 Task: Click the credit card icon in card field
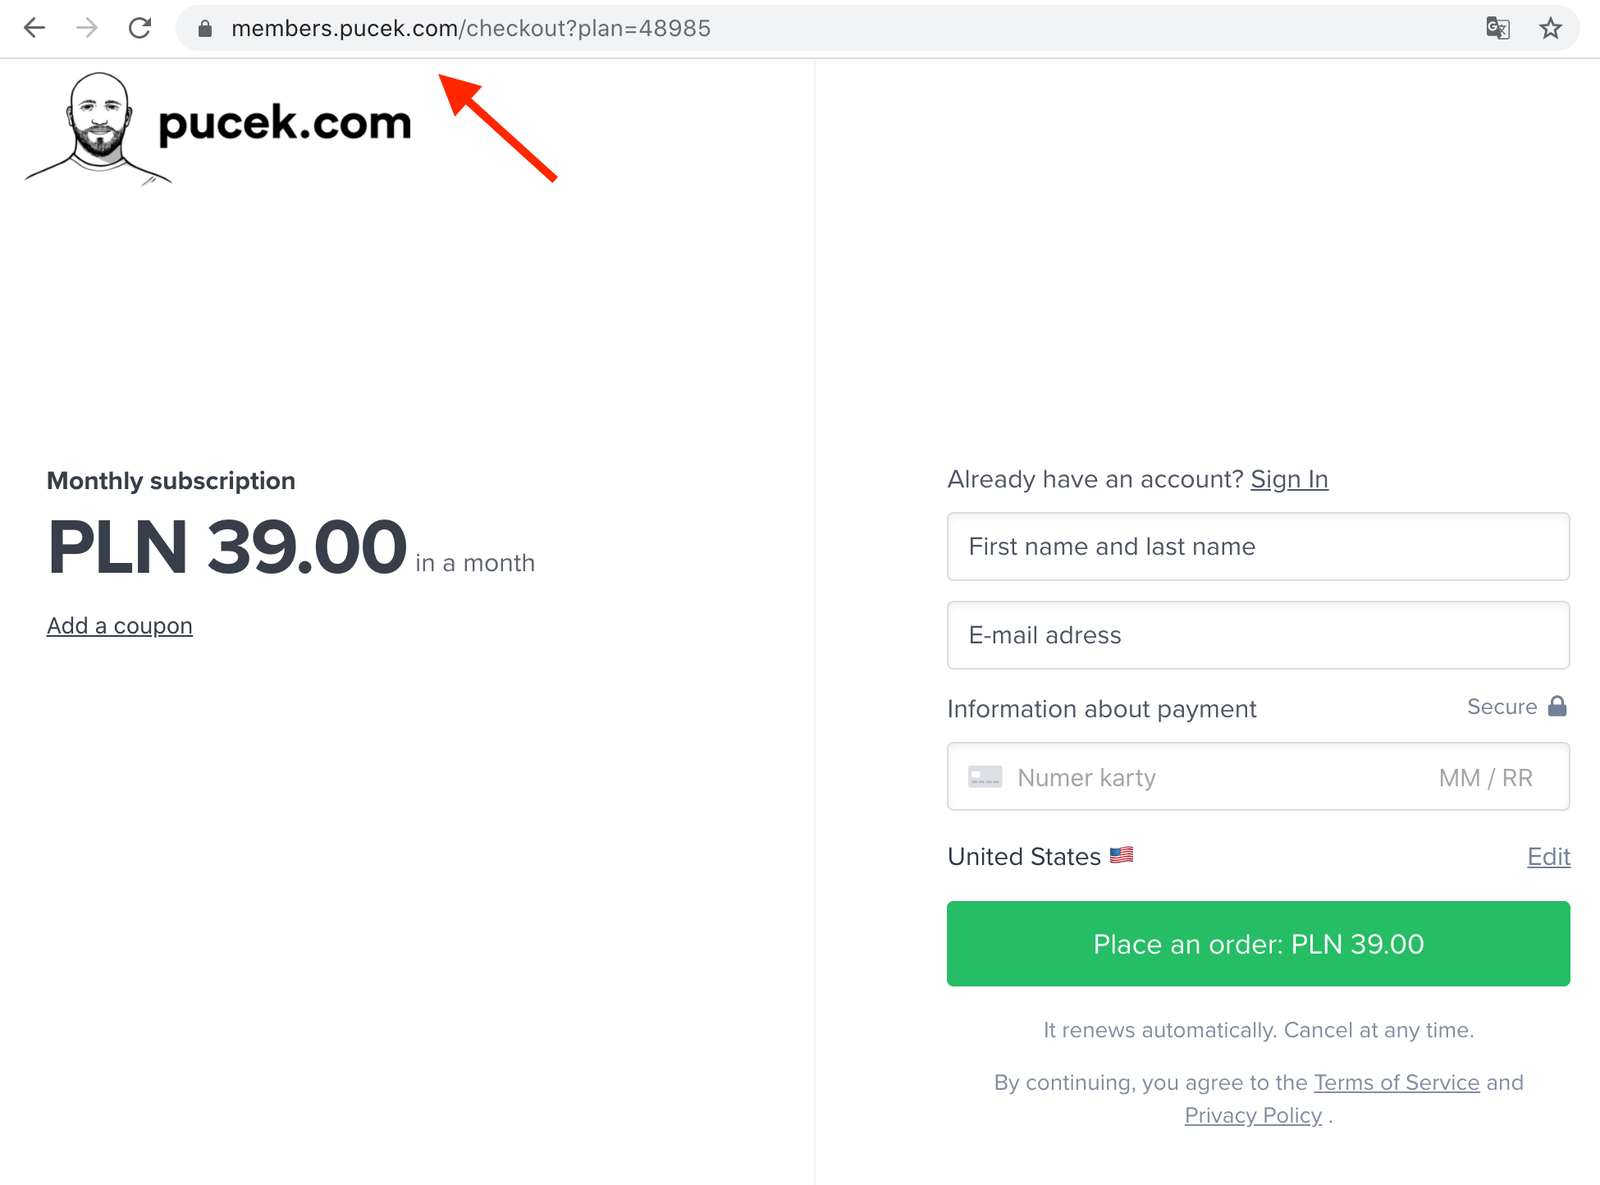point(985,776)
